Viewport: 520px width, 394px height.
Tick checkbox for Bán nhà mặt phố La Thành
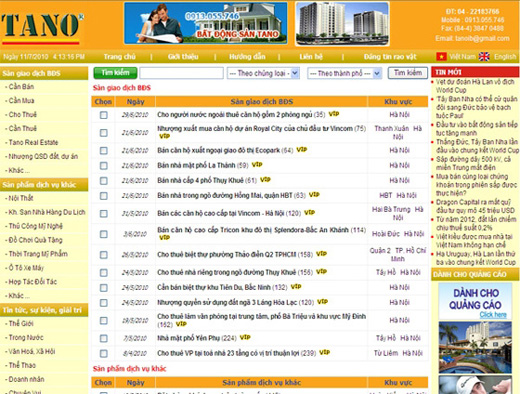pos(104,166)
